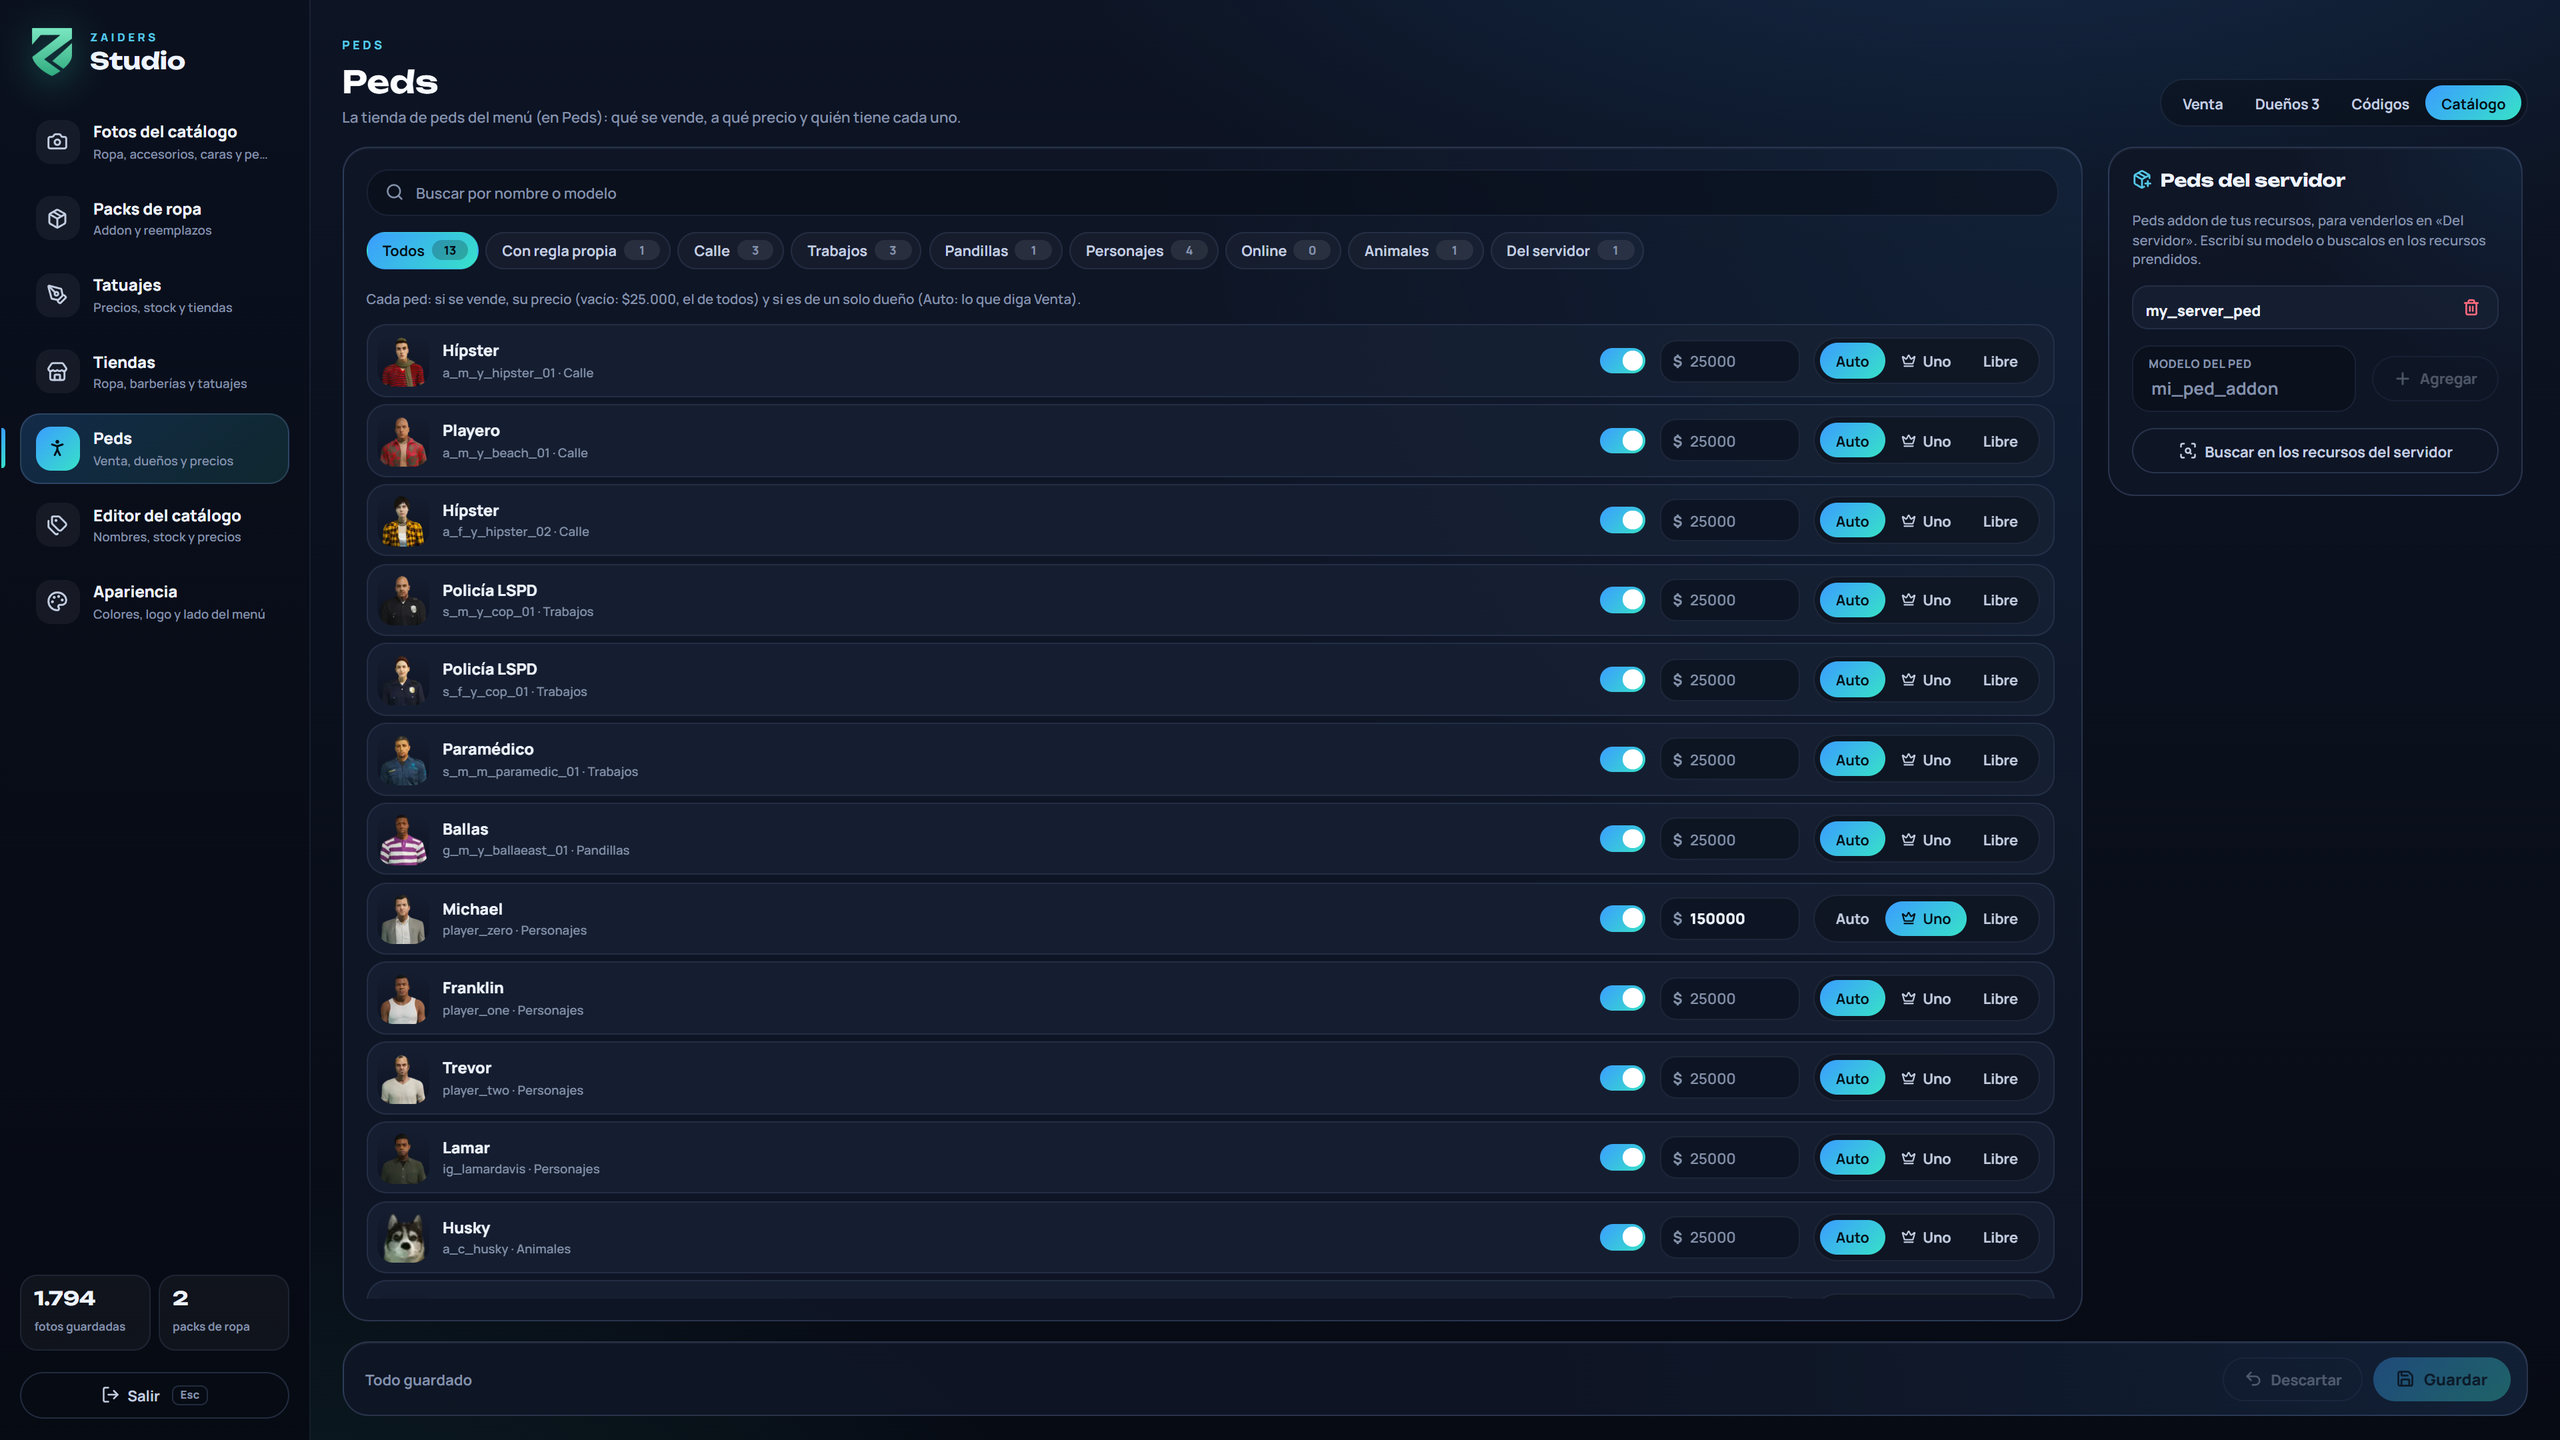Select the Catálogo tab
The width and height of the screenshot is (2560, 1440).
click(2473, 104)
